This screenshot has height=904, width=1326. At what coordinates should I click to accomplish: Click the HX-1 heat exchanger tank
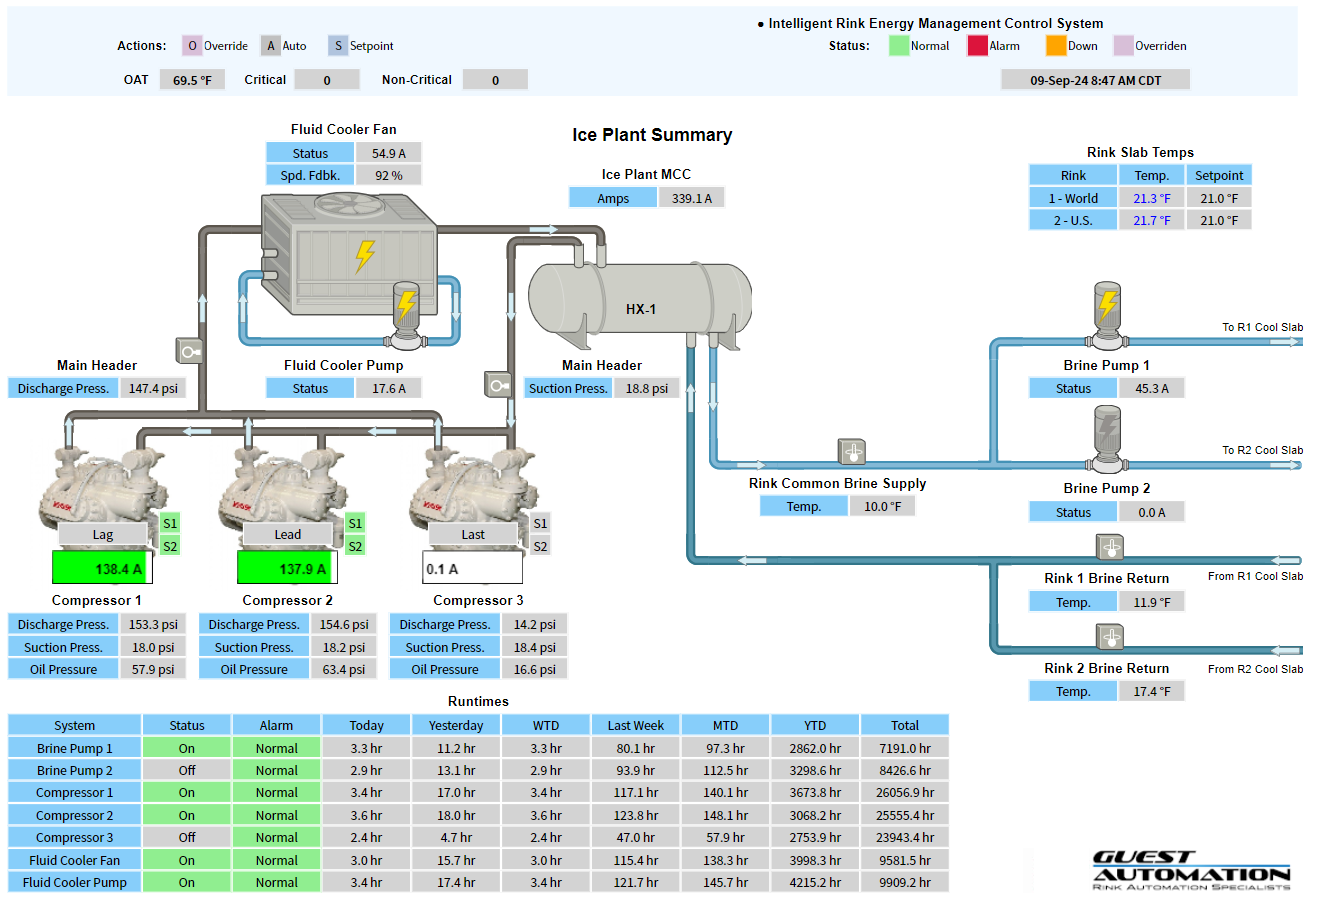tap(640, 302)
